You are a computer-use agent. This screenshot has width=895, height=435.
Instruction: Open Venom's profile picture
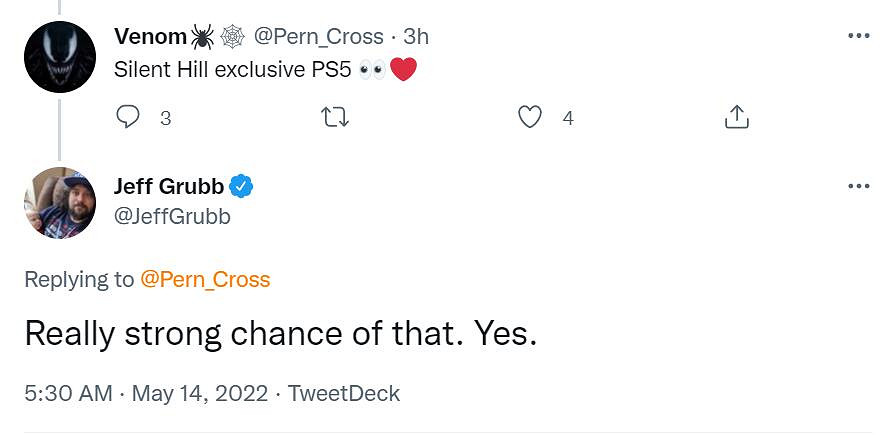pyautogui.click(x=60, y=57)
